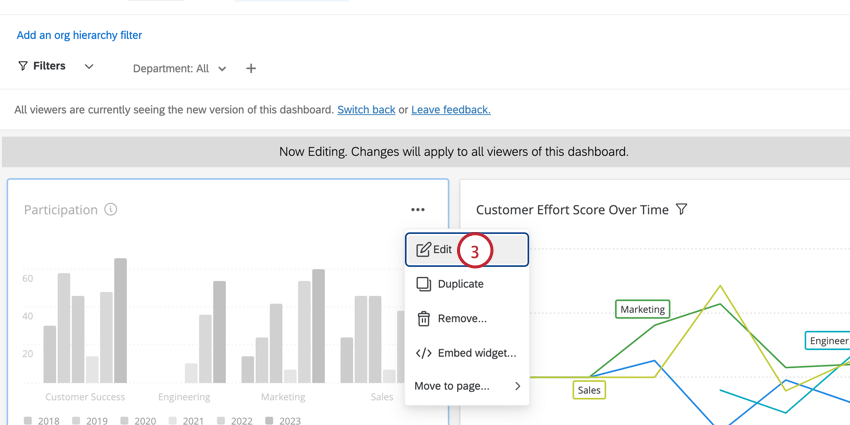Click the Marketing label on line chart
The image size is (850, 425).
(642, 310)
